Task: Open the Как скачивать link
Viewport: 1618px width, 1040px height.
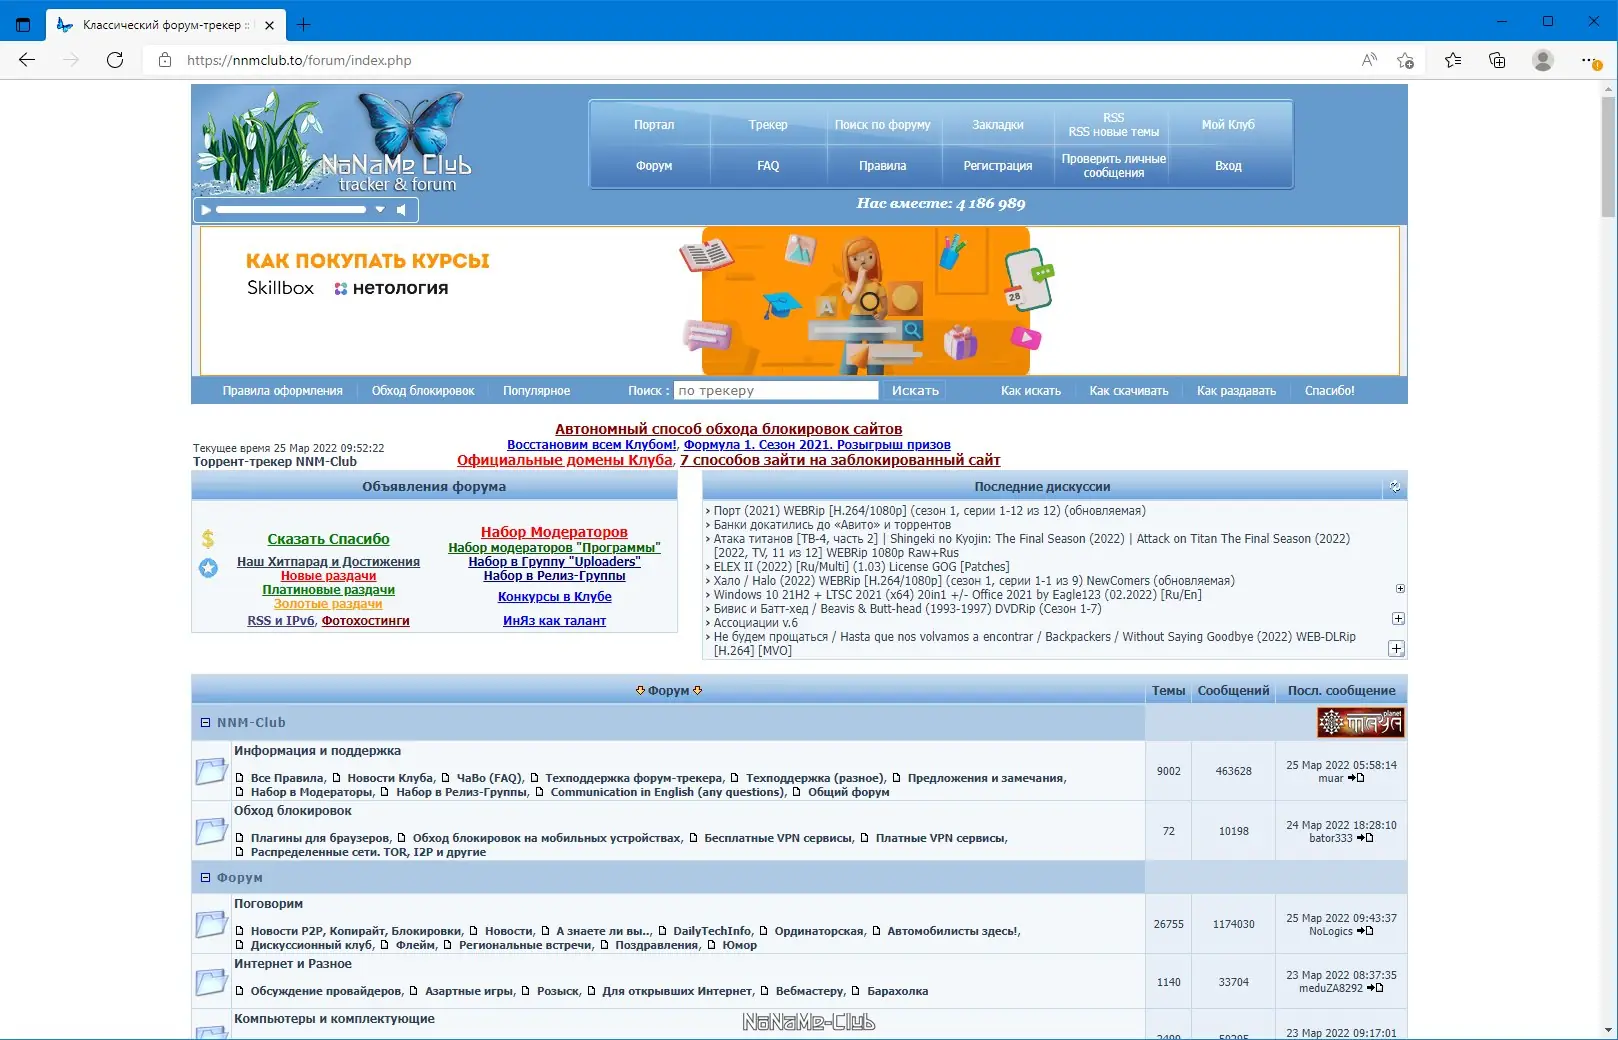Action: click(x=1129, y=391)
